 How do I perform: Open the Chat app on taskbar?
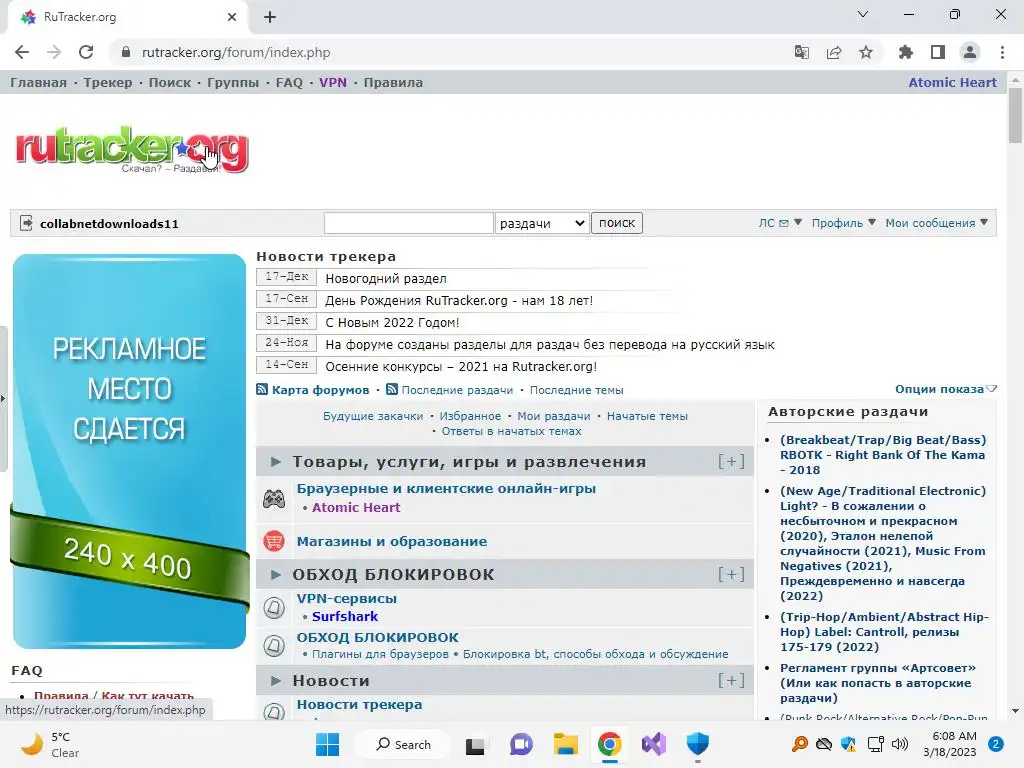pyautogui.click(x=520, y=744)
